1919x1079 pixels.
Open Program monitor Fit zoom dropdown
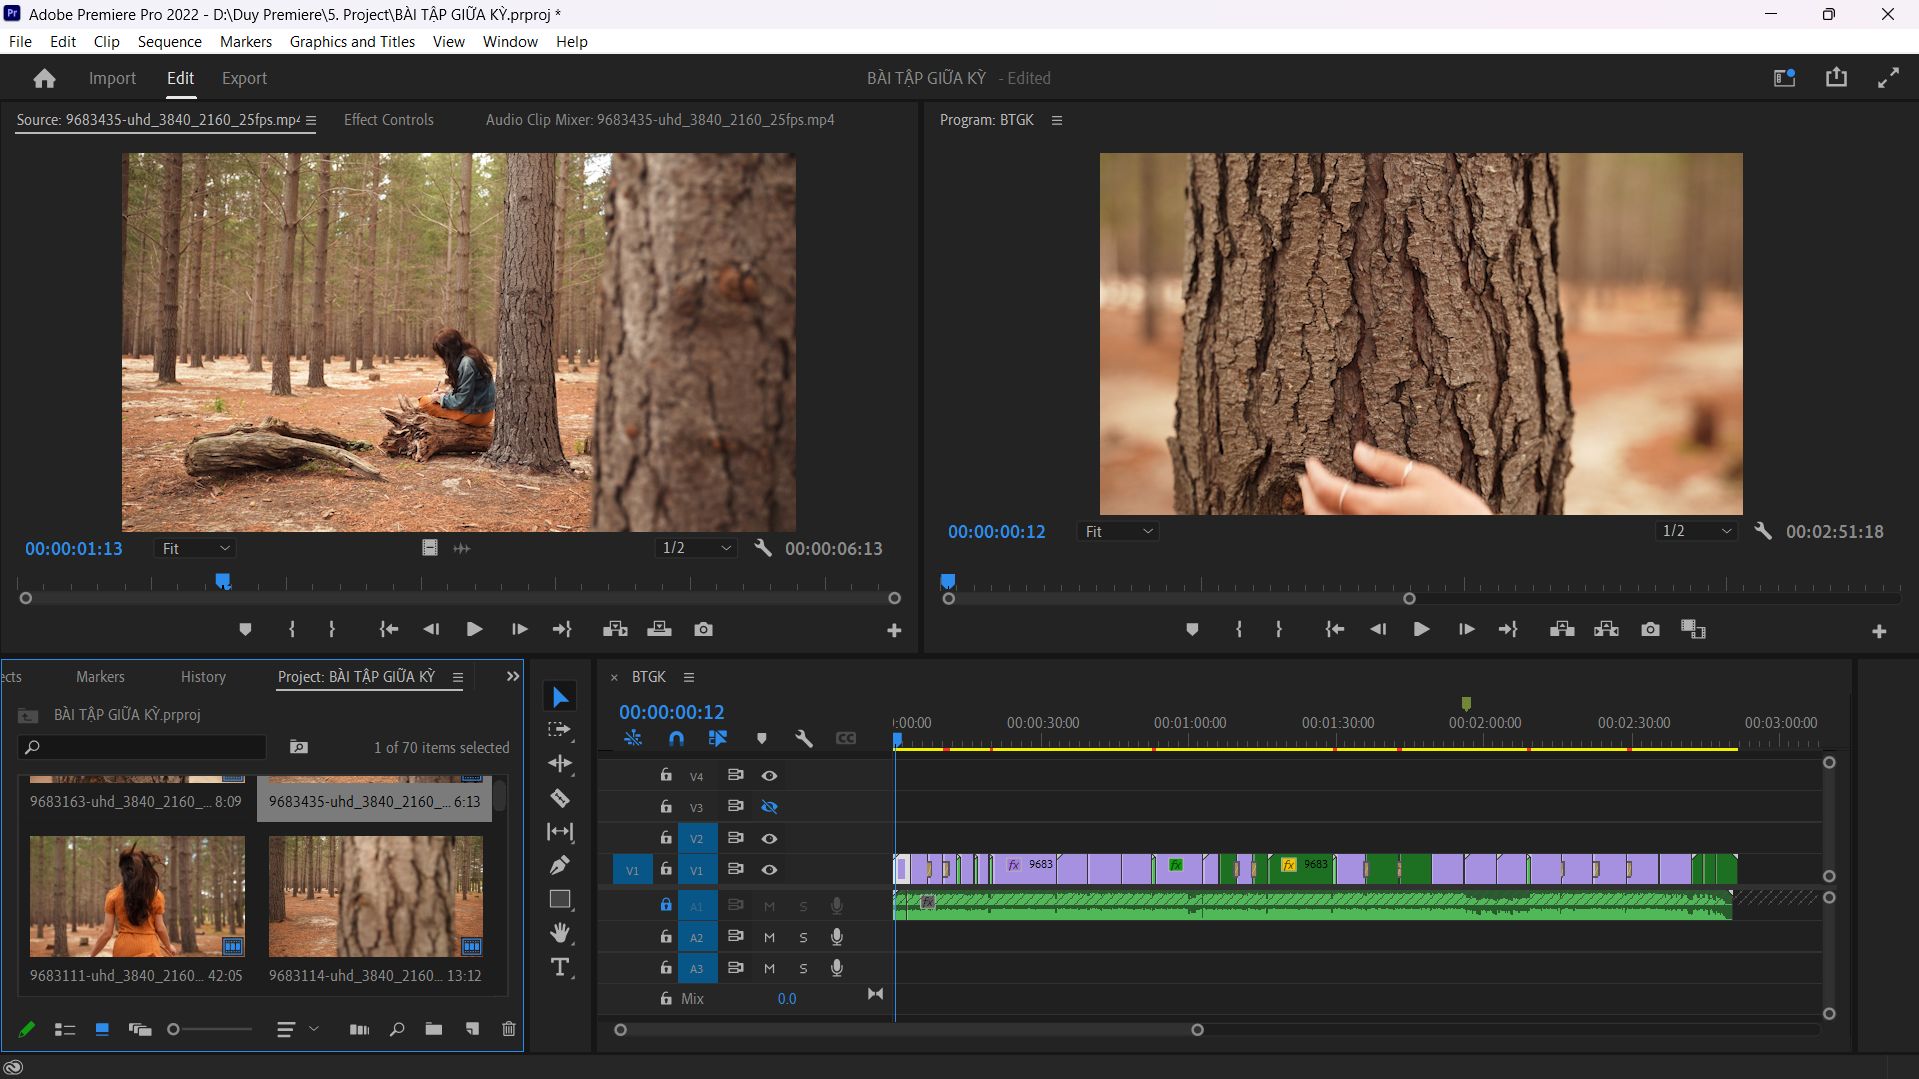click(1118, 532)
